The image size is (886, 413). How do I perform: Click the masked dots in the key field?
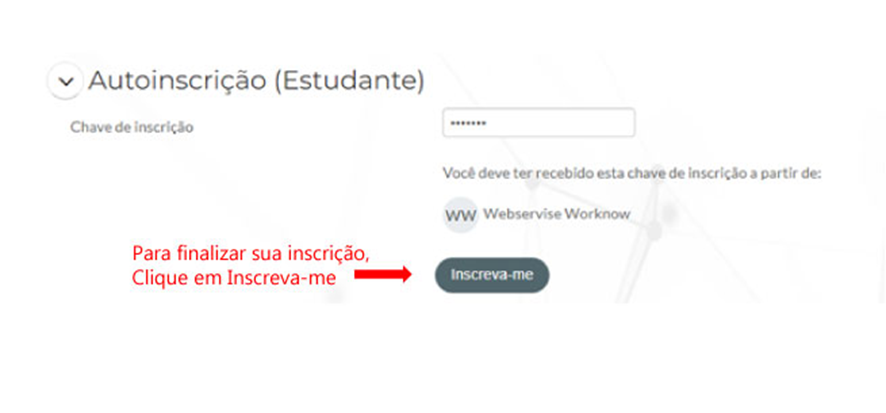(468, 123)
